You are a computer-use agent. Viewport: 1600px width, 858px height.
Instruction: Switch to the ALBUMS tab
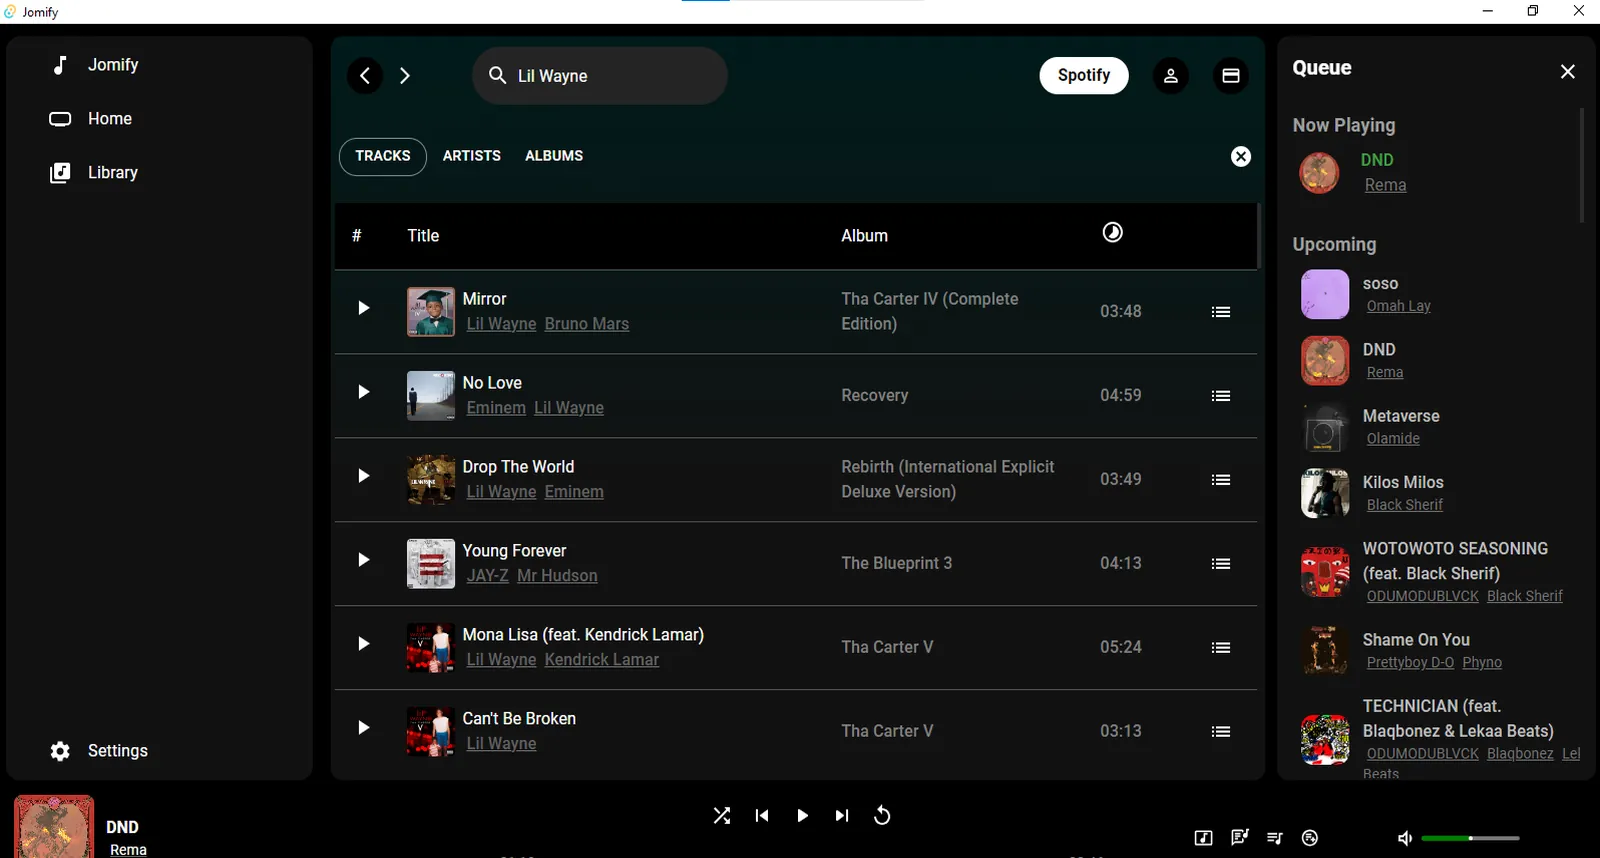(x=554, y=156)
